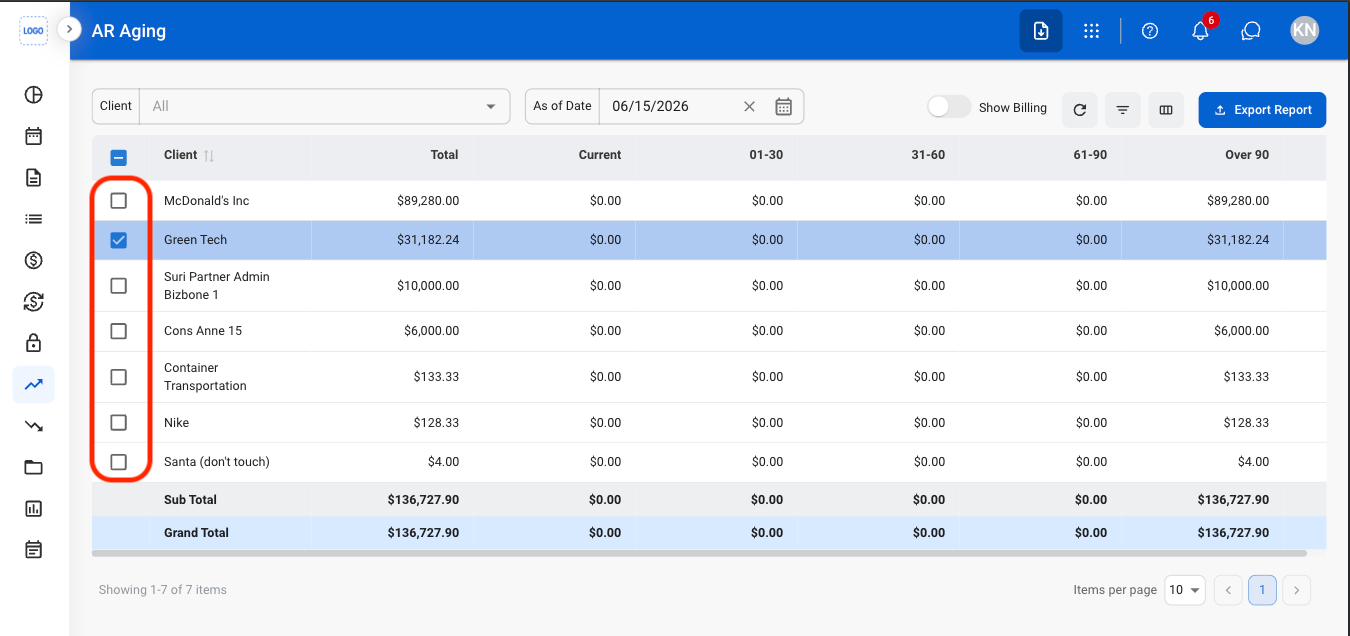The width and height of the screenshot is (1350, 636).
Task: Open the help question mark icon
Action: click(x=1150, y=31)
